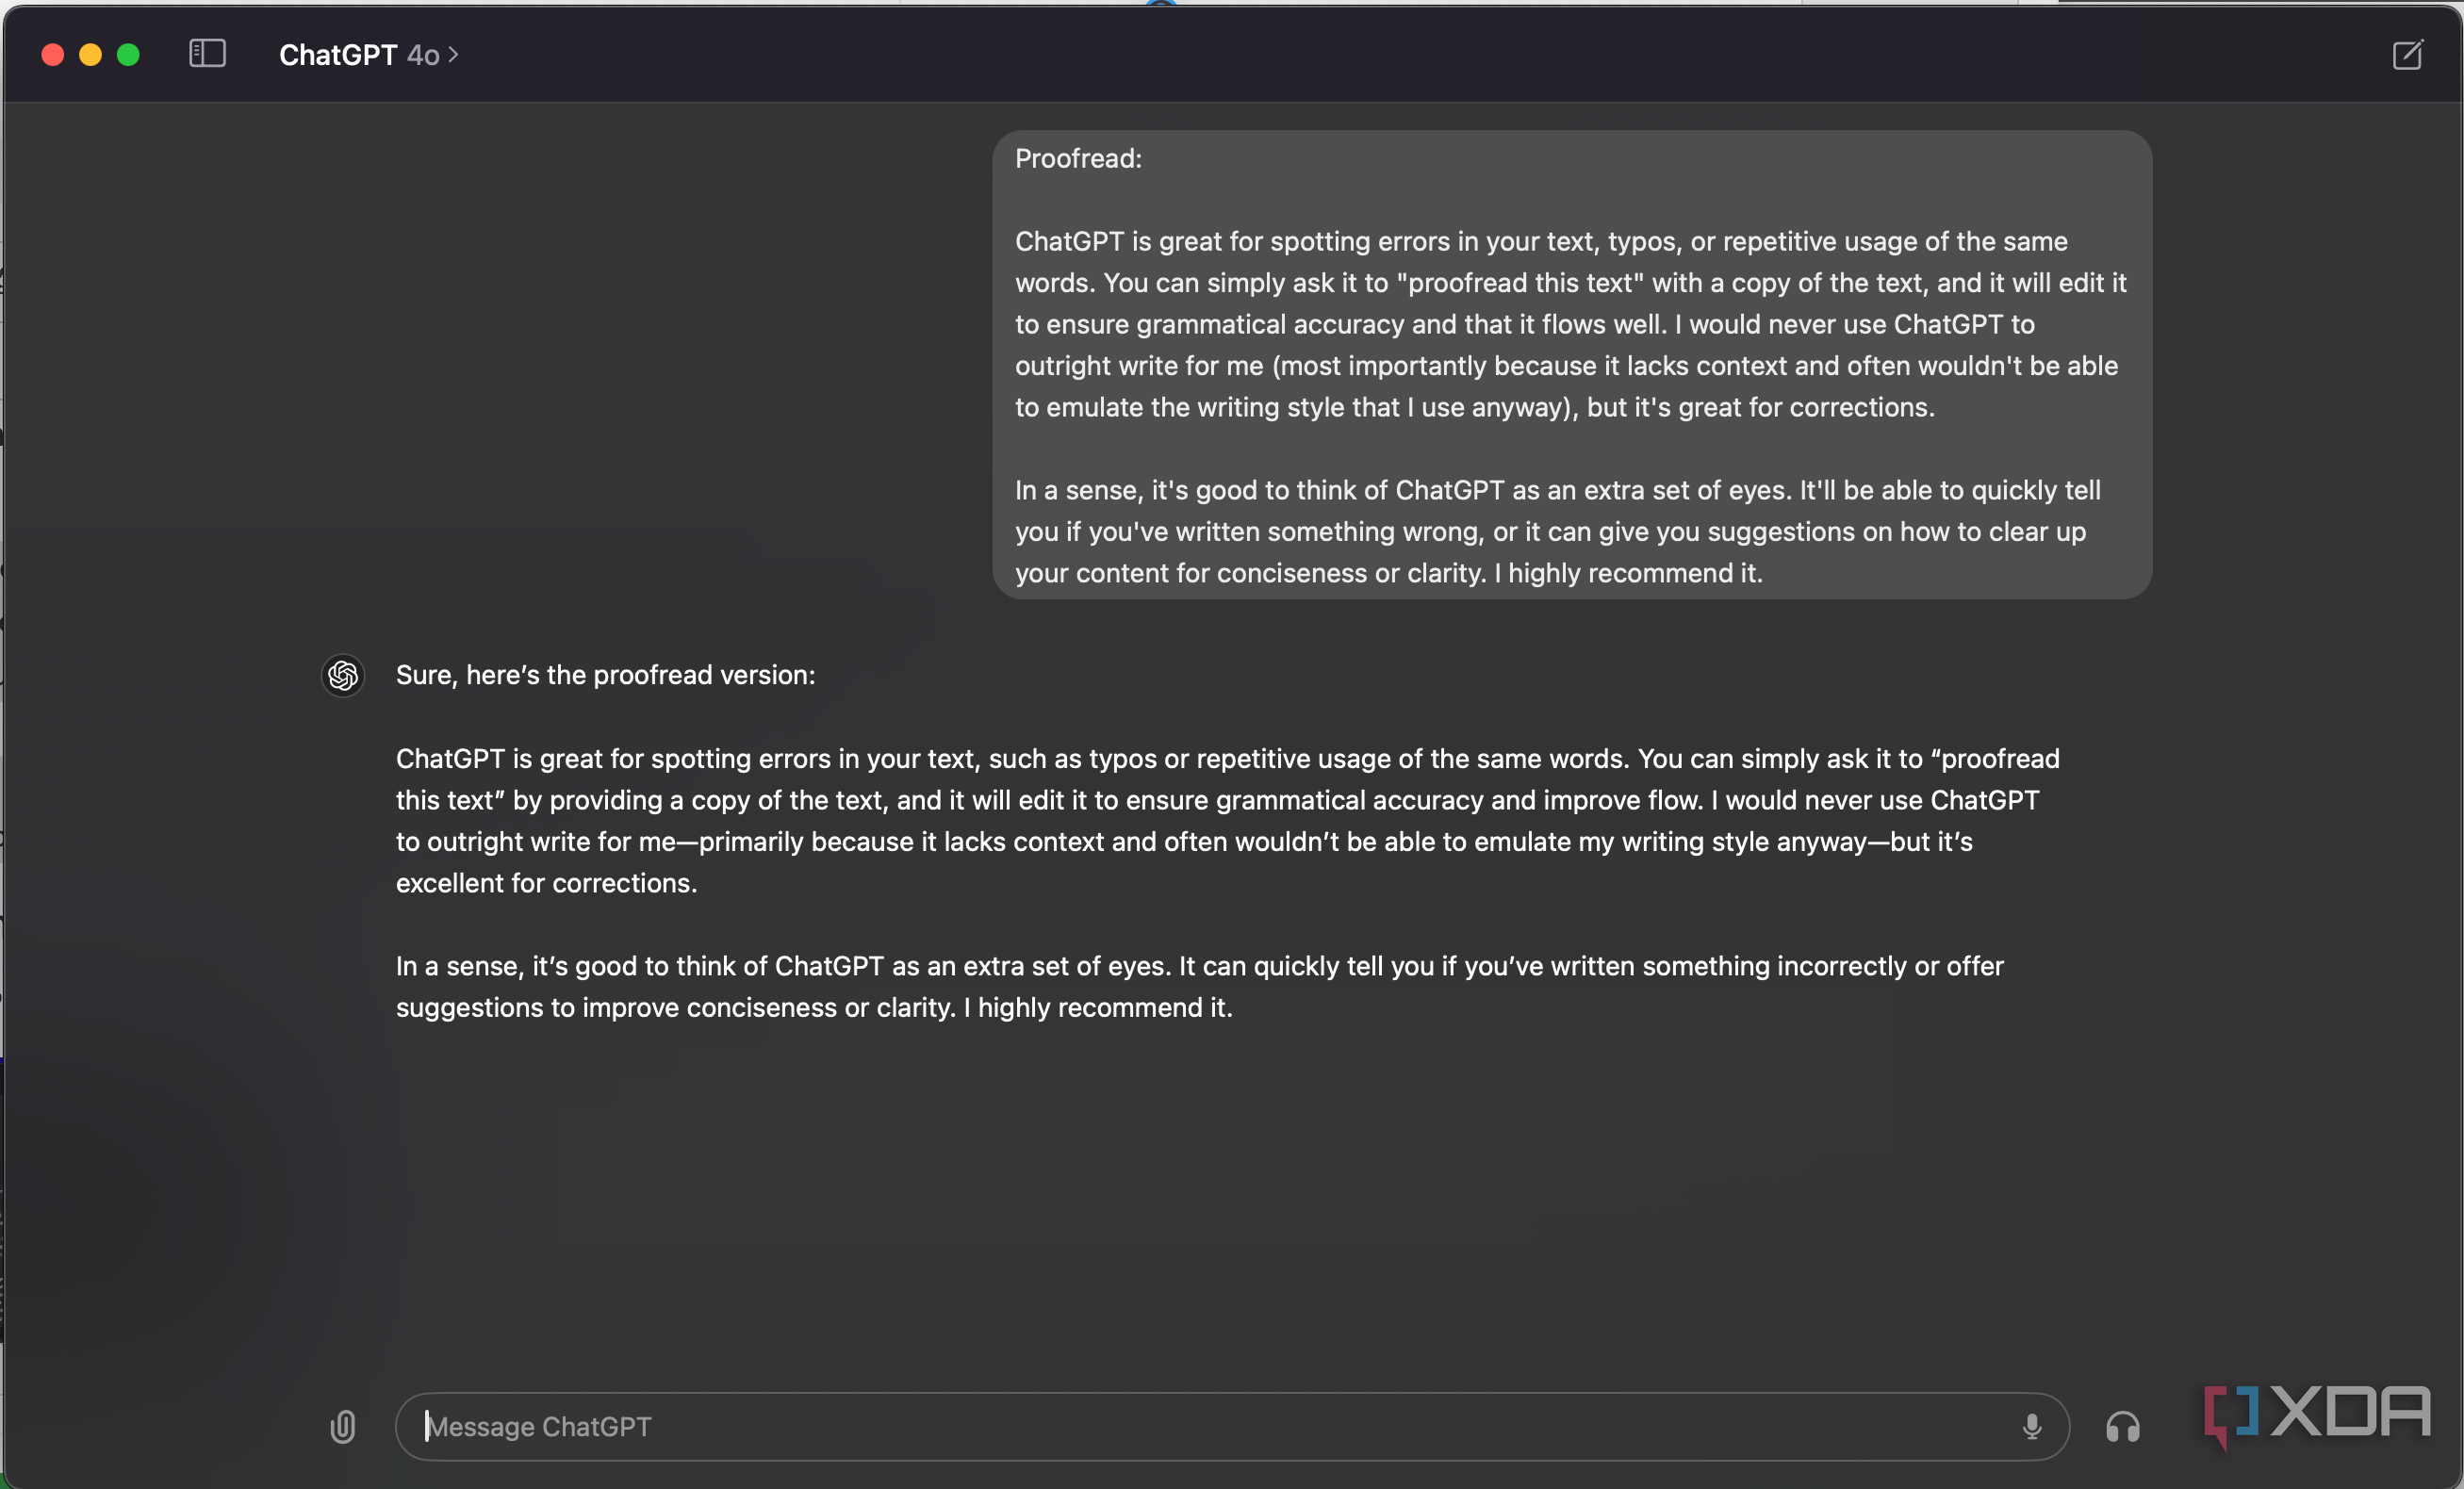Start a new chat with compose icon
2464x1489 pixels.
click(x=2407, y=54)
